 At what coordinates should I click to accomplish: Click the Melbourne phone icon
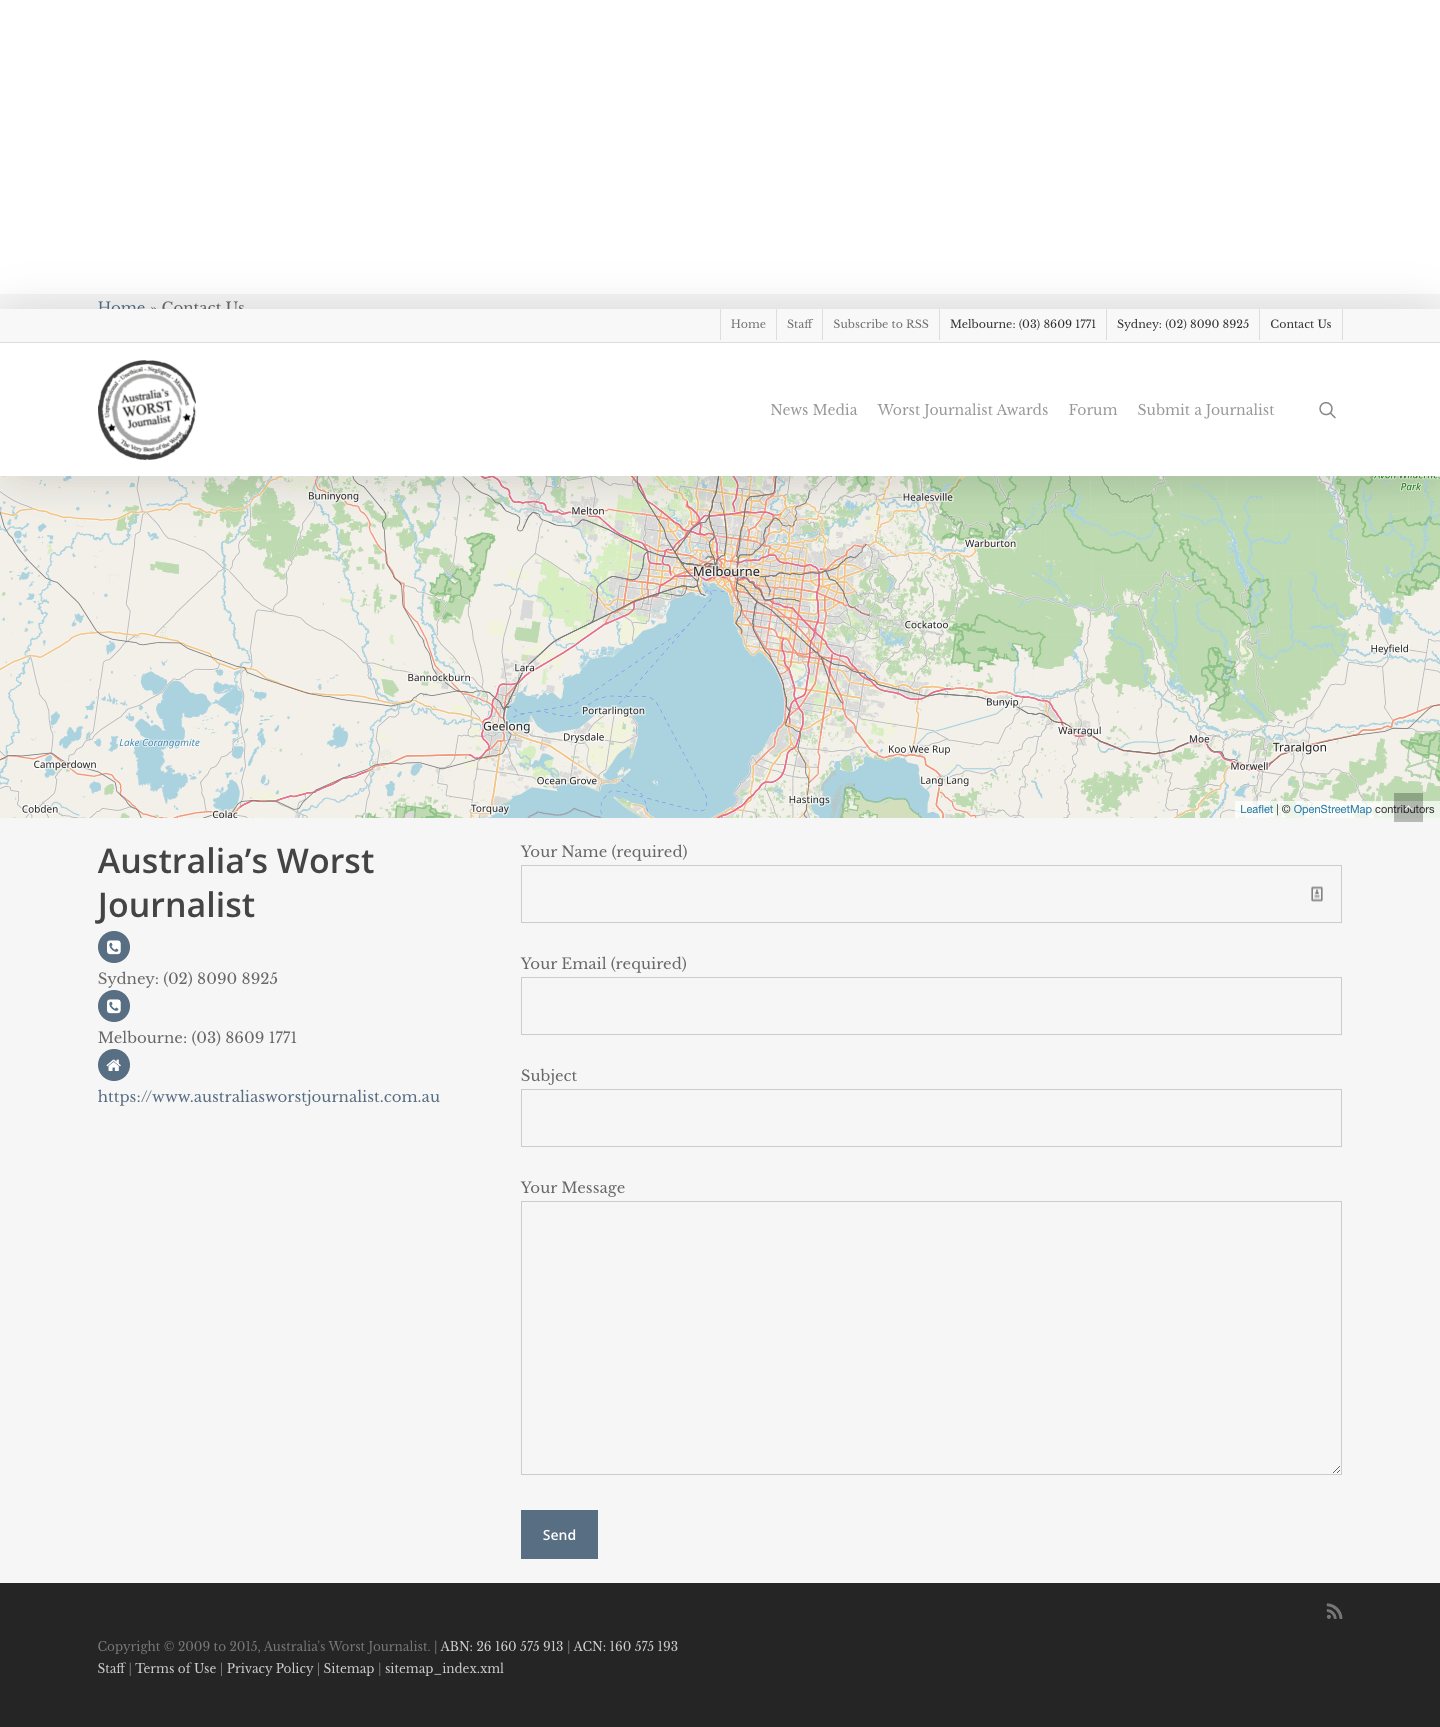114,1006
